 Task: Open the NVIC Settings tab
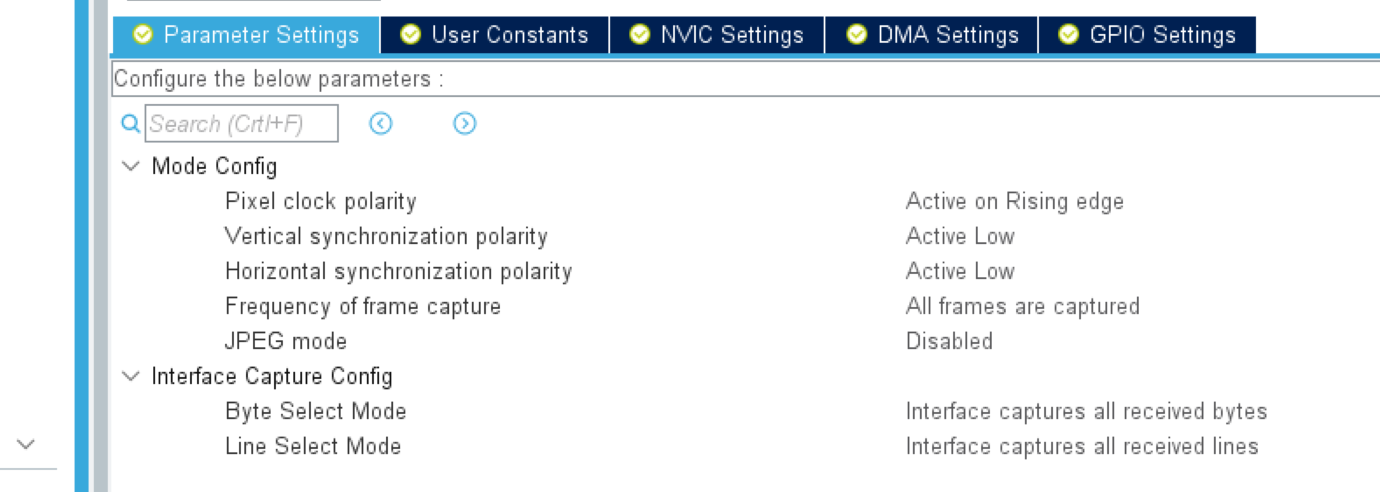pos(731,35)
